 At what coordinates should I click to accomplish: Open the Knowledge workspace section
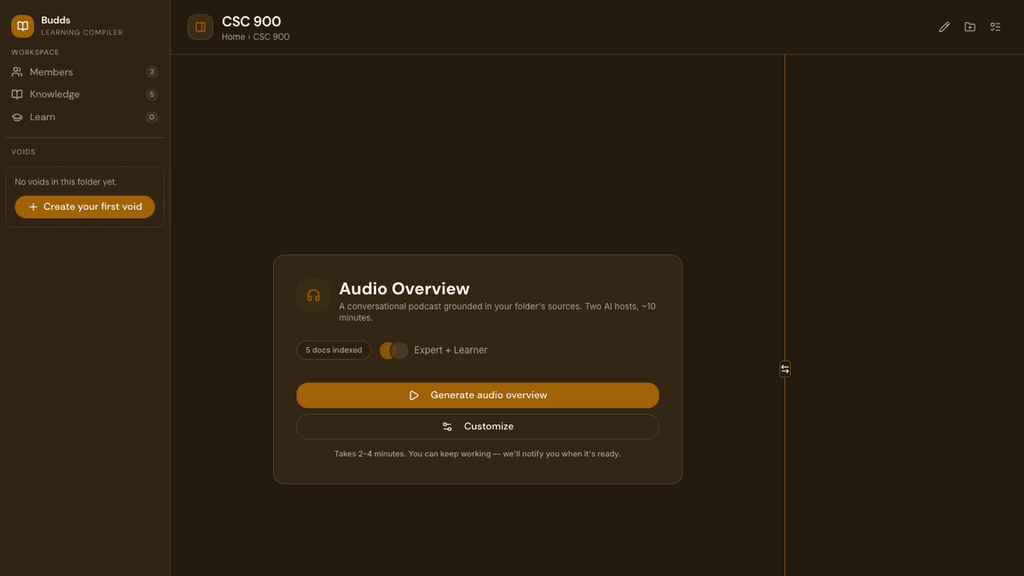[85, 94]
